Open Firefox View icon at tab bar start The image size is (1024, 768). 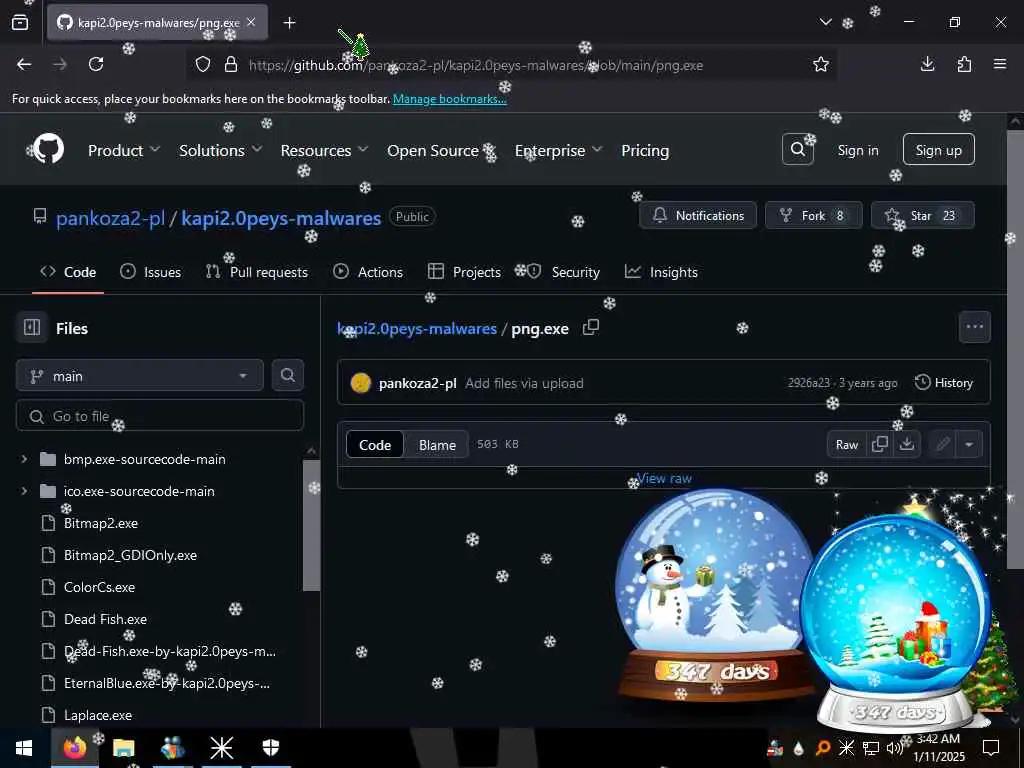pos(20,22)
